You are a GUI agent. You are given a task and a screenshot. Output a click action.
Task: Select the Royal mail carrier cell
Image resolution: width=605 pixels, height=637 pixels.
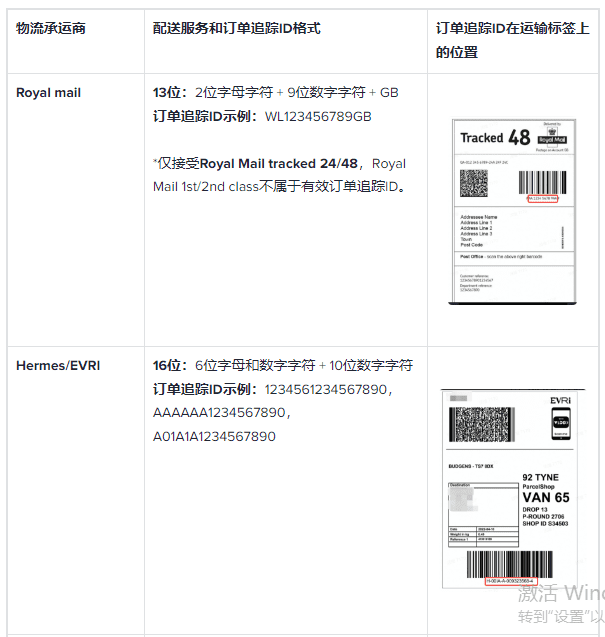coord(76,210)
